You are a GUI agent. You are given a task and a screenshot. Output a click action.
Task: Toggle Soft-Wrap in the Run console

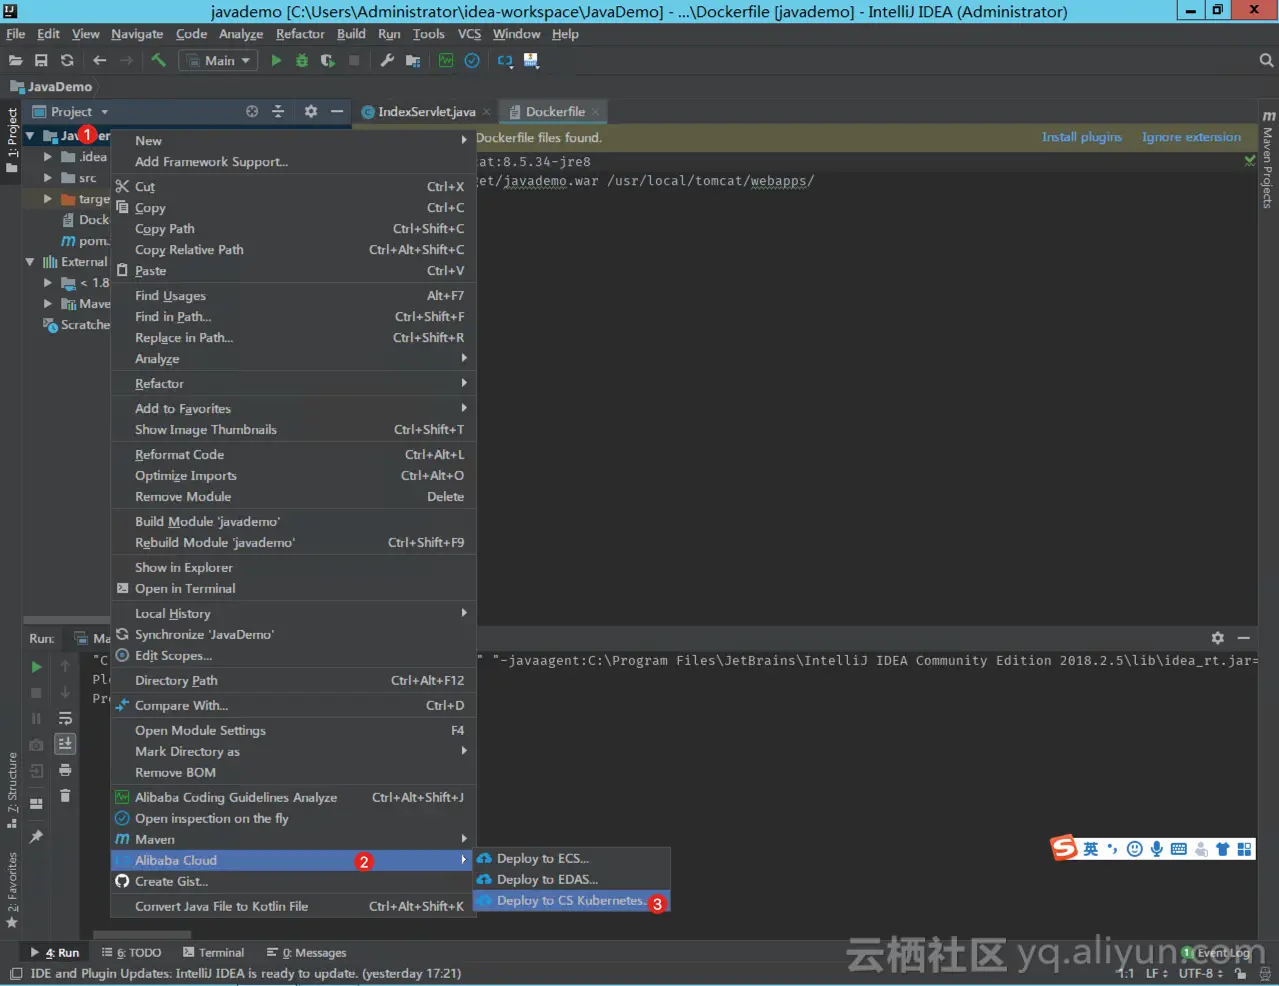tap(65, 719)
